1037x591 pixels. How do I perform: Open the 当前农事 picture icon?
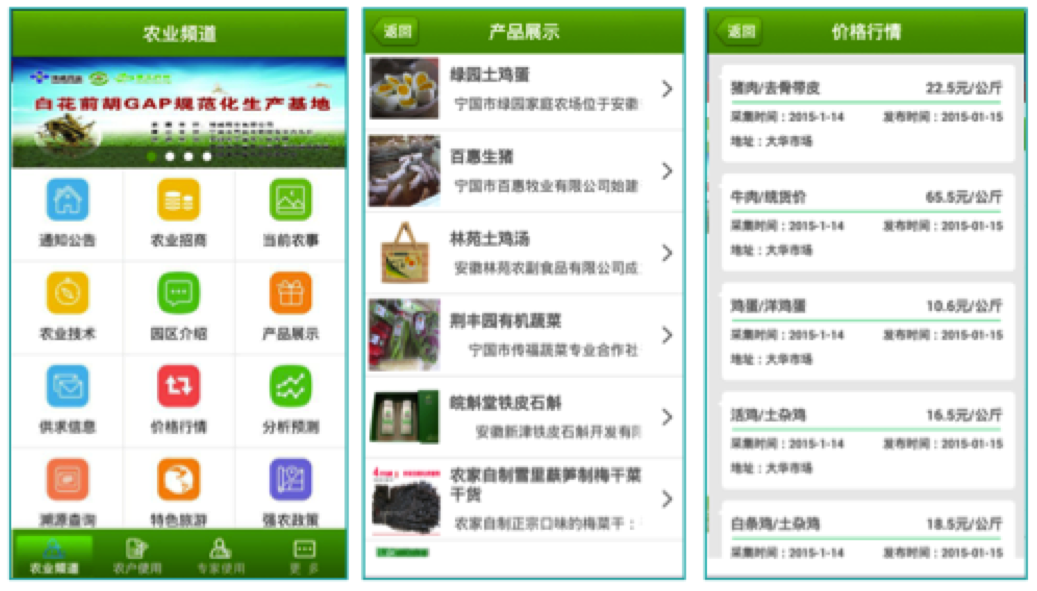[x=291, y=201]
